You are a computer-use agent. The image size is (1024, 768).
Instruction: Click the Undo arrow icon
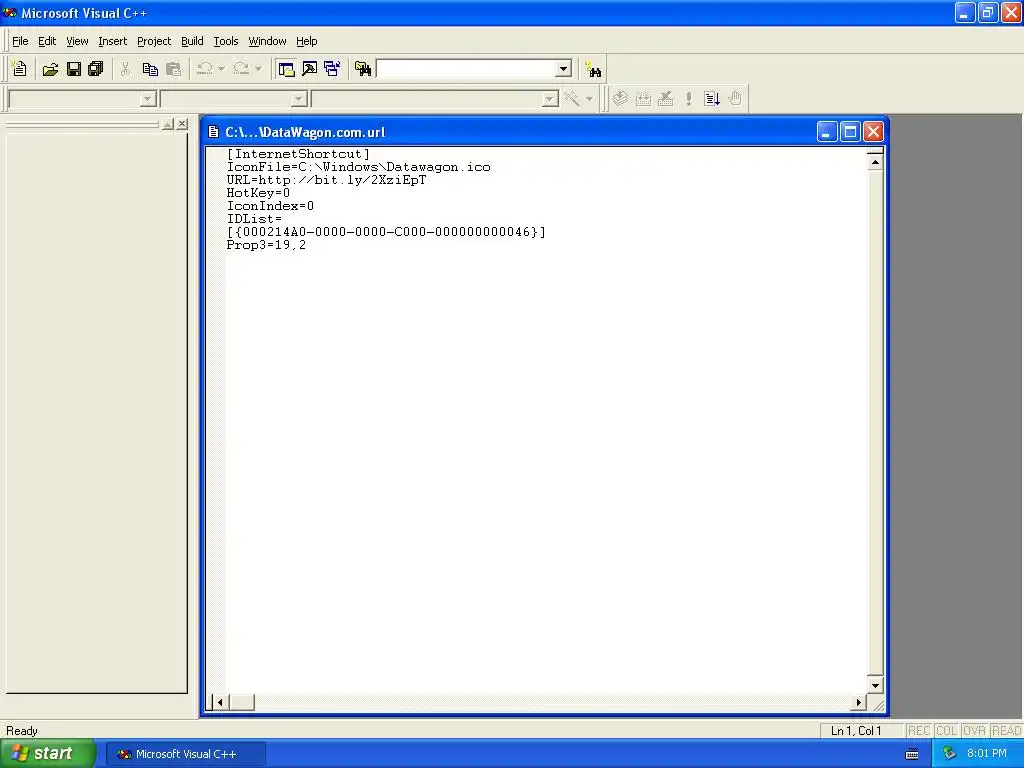click(204, 69)
